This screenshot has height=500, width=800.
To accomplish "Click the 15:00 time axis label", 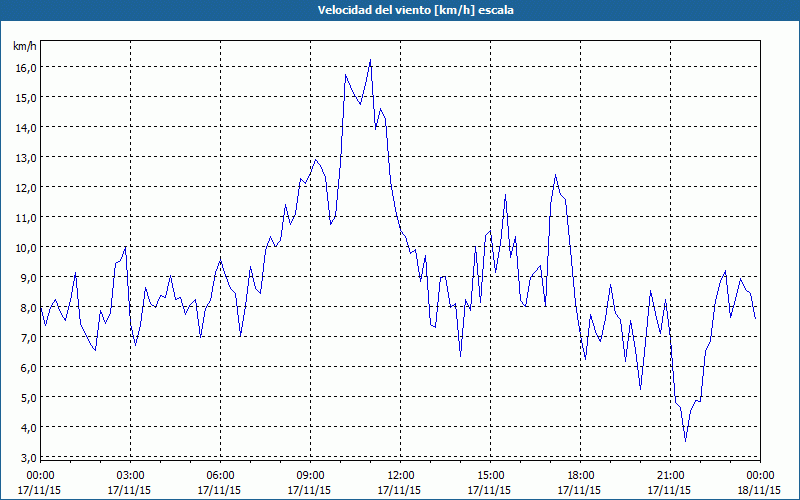I will pos(490,476).
